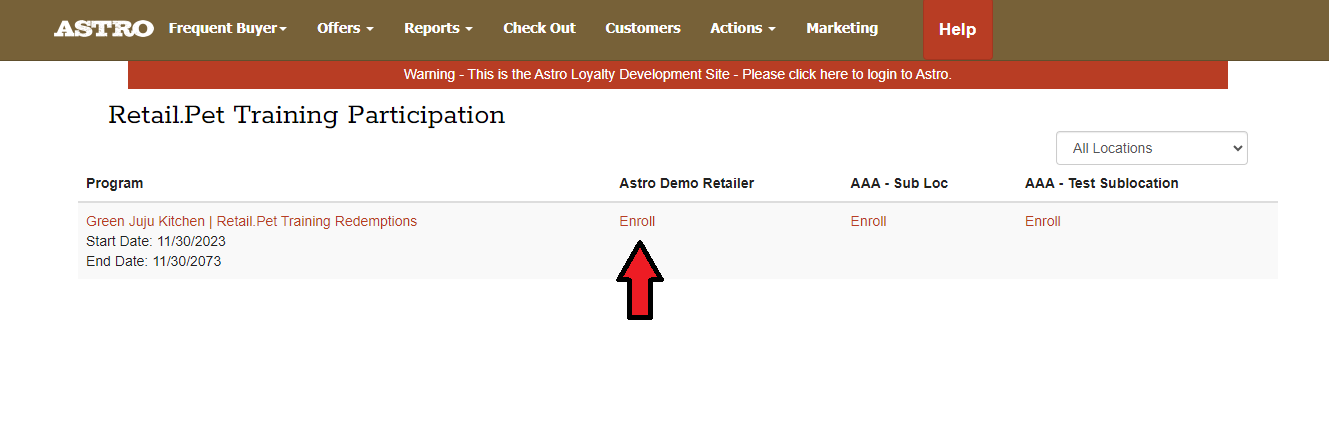Expand the Actions menu

(742, 29)
